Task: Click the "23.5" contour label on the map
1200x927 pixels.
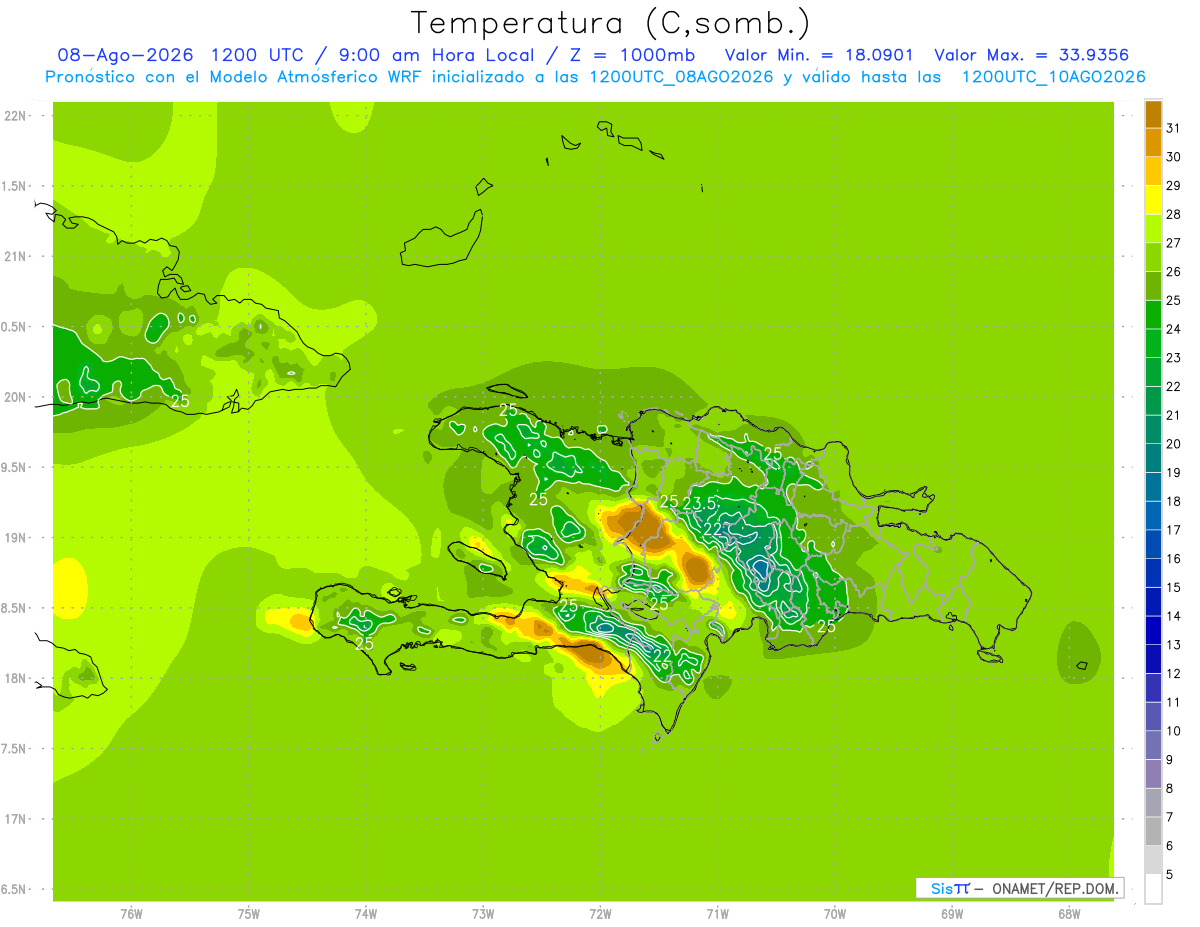Action: click(700, 503)
